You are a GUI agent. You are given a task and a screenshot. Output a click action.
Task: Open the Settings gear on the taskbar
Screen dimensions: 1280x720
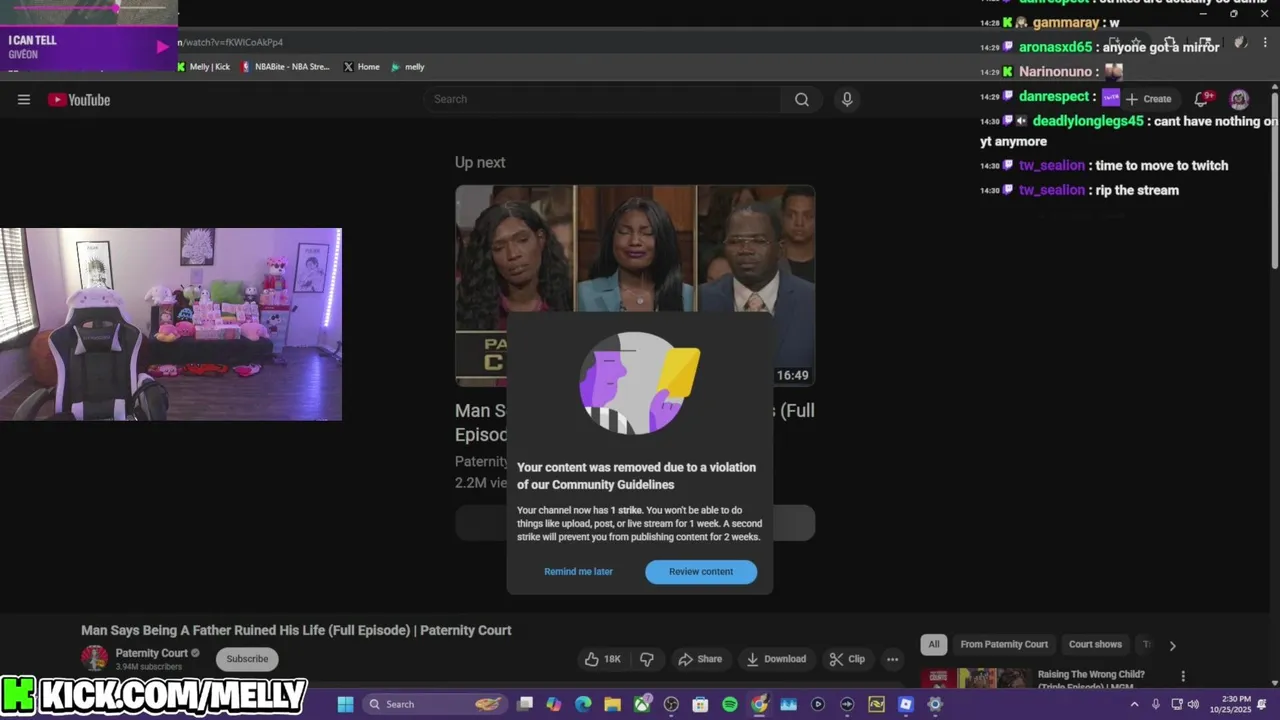click(x=935, y=704)
